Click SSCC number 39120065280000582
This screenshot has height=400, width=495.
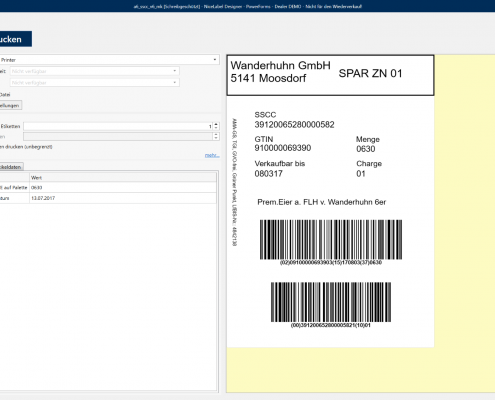294,125
